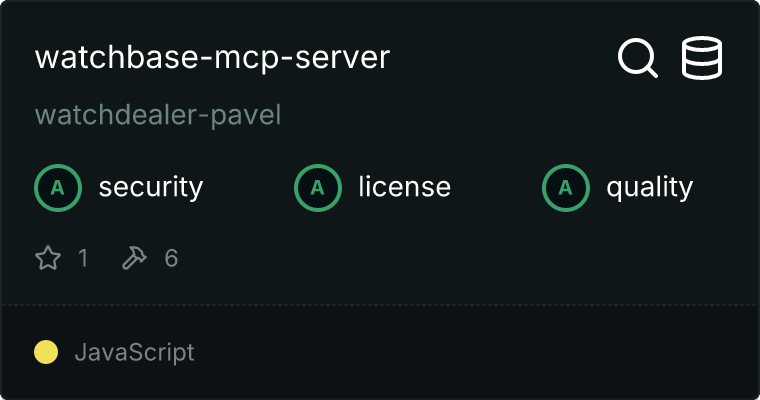760x400 pixels.
Task: Click the magnifying glass search icon
Action: tap(638, 58)
